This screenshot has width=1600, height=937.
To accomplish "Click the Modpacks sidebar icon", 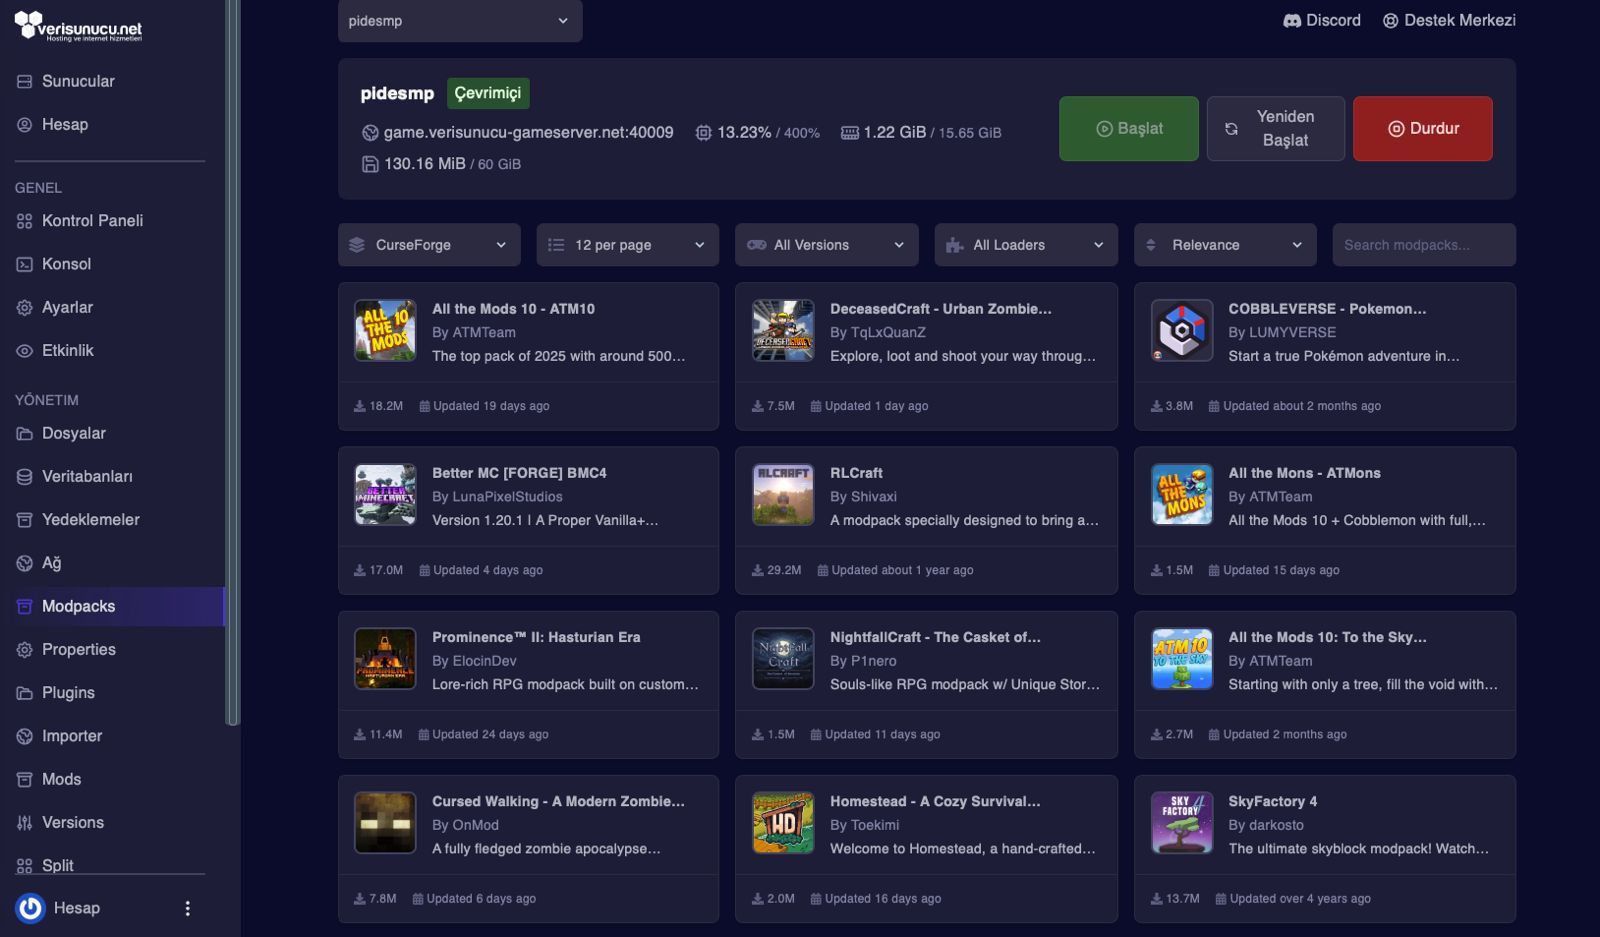I will coord(25,606).
